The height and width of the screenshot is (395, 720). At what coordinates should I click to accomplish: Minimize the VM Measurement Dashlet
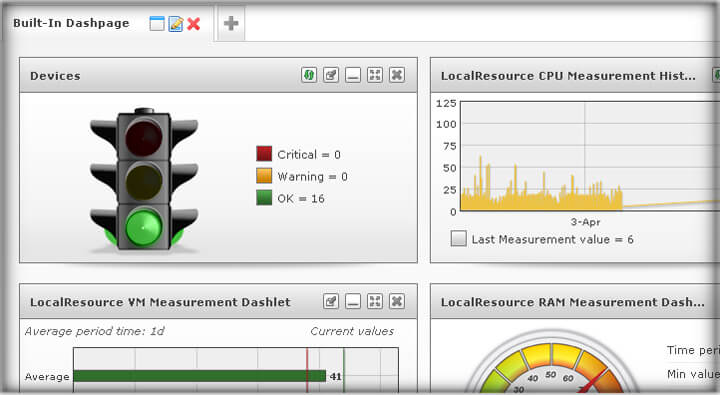[x=353, y=301]
